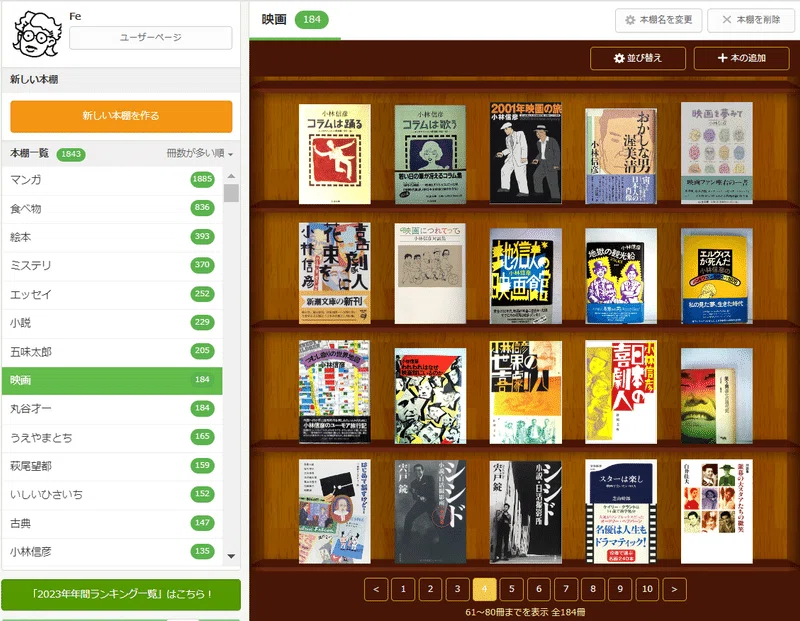800x621 pixels.
Task: Open the 地獄の観光船 cover
Action: point(621,276)
